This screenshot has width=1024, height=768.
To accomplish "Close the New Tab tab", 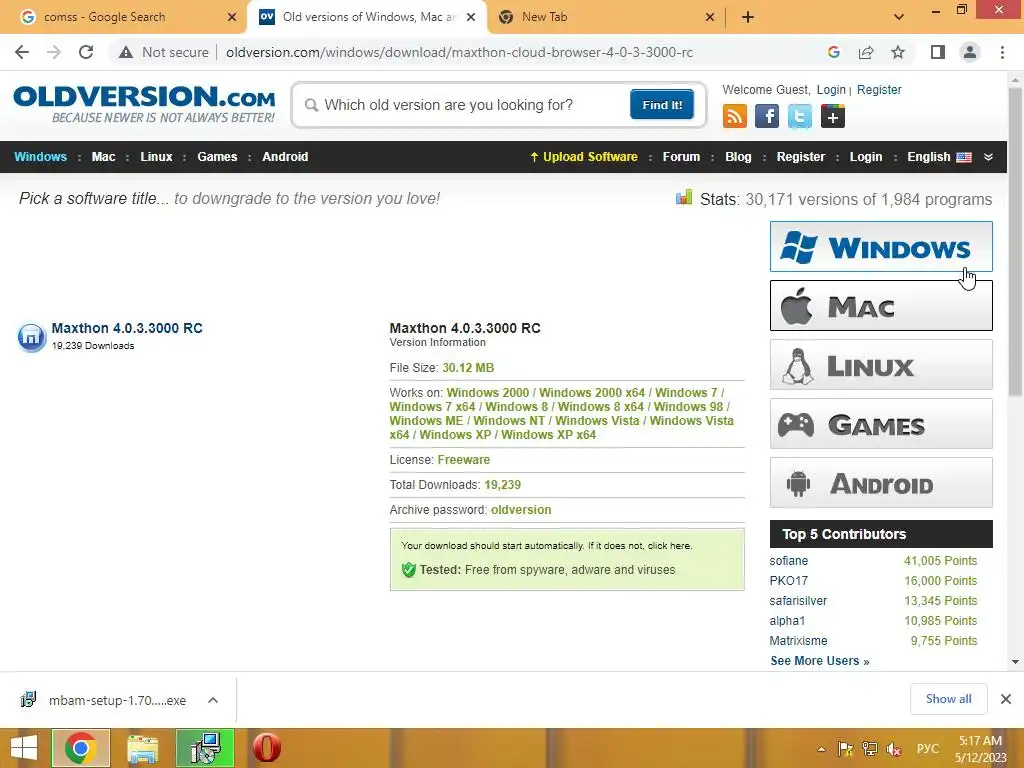I will coord(710,17).
